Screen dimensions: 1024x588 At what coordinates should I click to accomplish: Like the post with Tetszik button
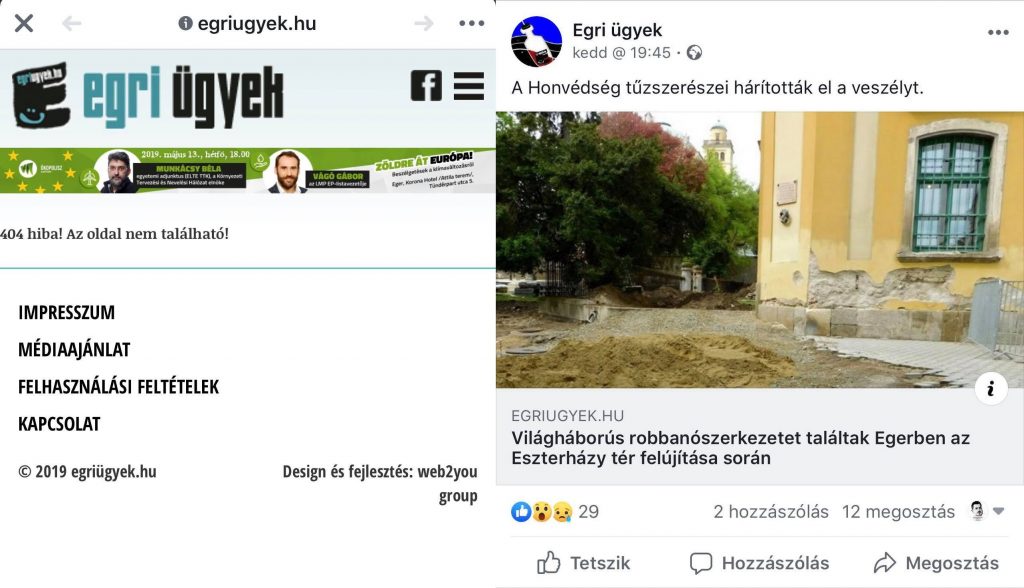583,563
